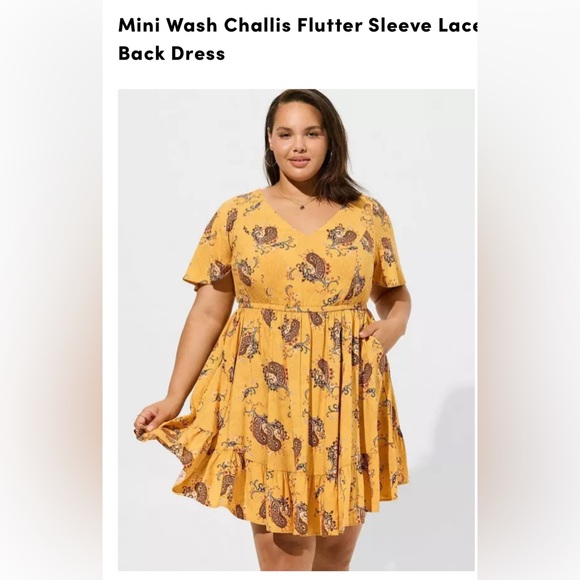Click the right flutter sleeve of the dress
Viewport: 580px width, 580px height.
click(x=386, y=246)
